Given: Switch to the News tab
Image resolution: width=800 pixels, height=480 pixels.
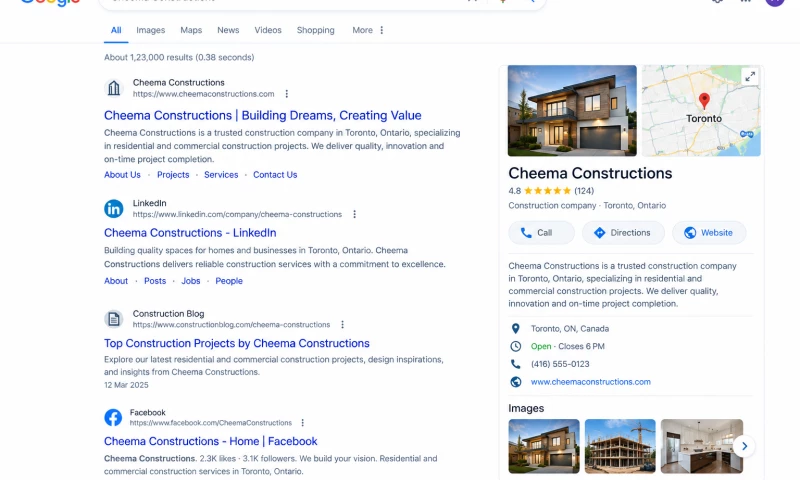Looking at the screenshot, I should coord(228,30).
